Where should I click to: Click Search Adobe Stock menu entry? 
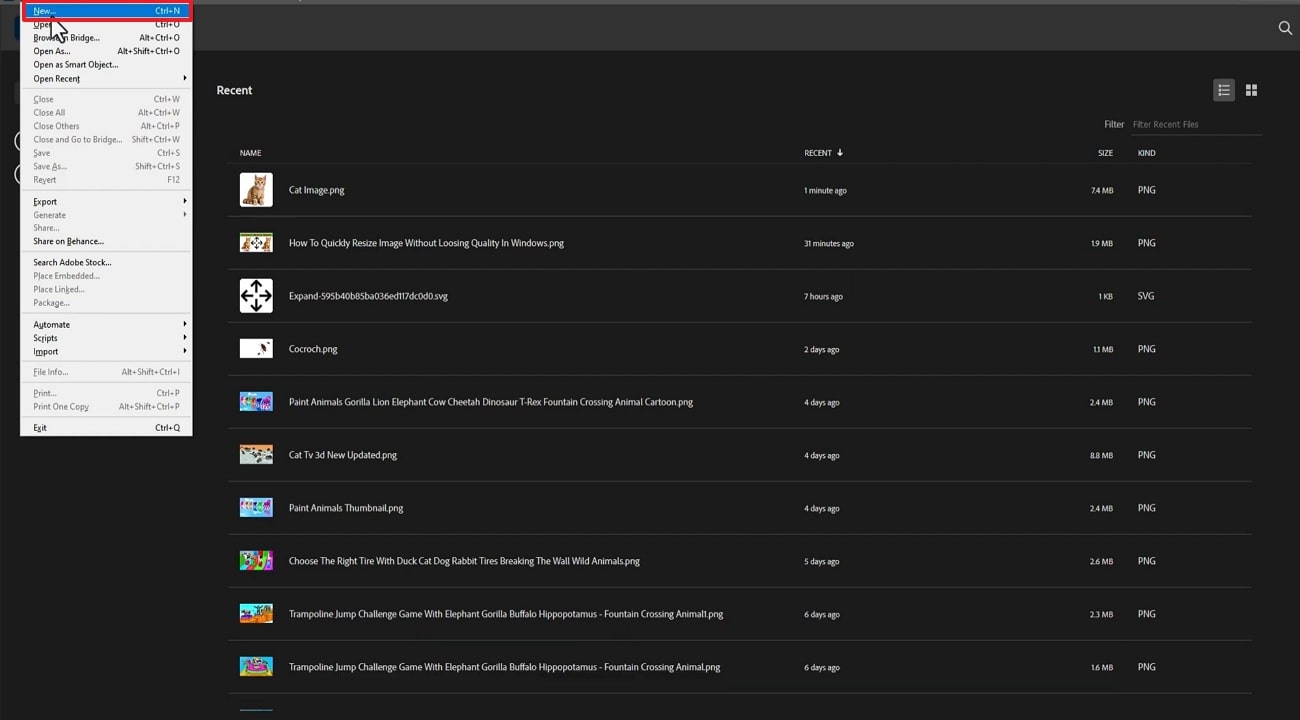tap(72, 262)
